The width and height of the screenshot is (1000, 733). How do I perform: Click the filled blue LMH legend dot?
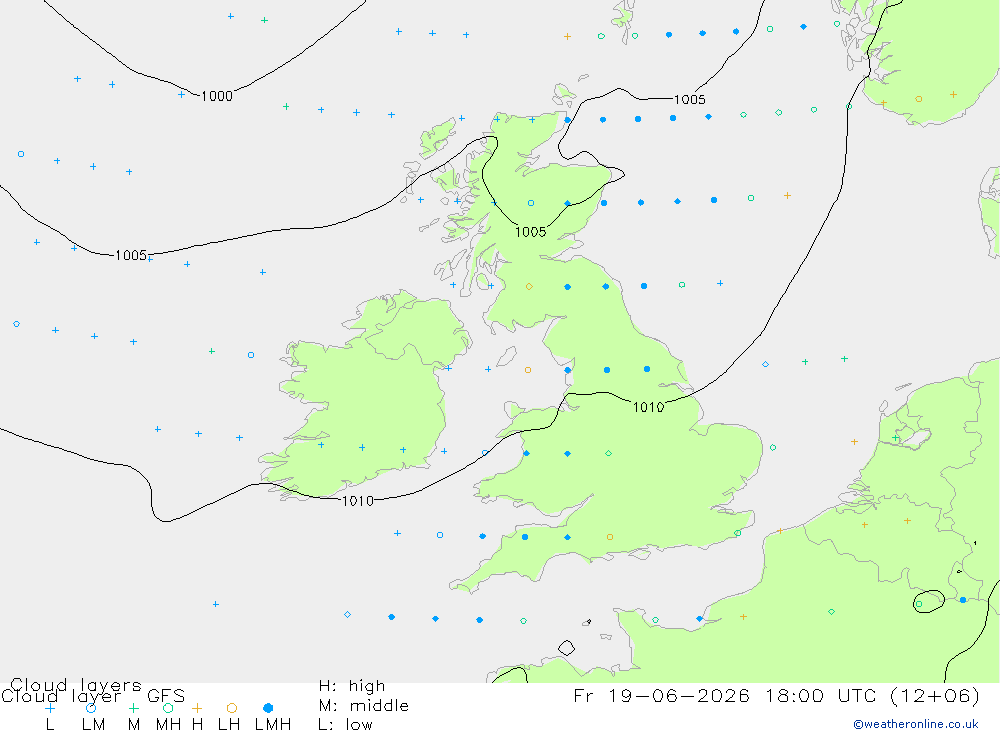[268, 708]
